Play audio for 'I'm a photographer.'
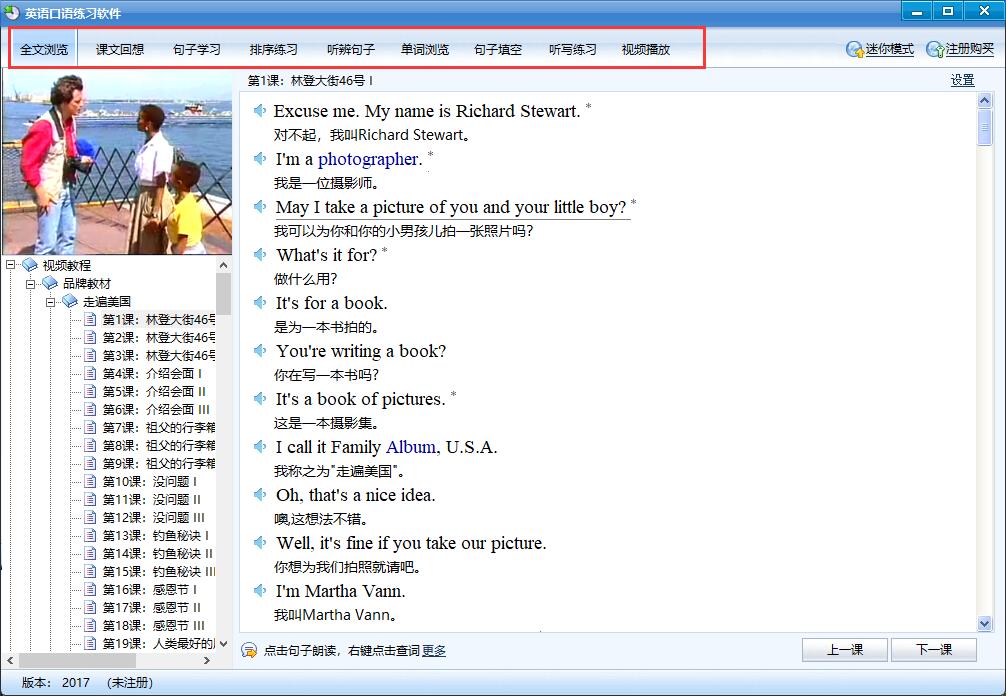The height and width of the screenshot is (696, 1006). 259,158
